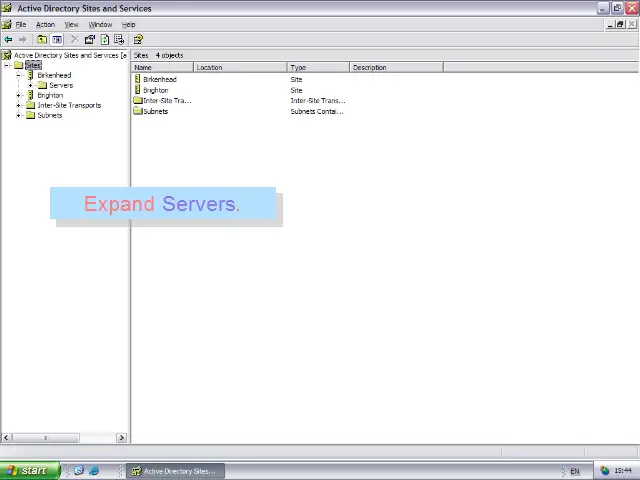Collapse the Birkenhead site node

18,75
